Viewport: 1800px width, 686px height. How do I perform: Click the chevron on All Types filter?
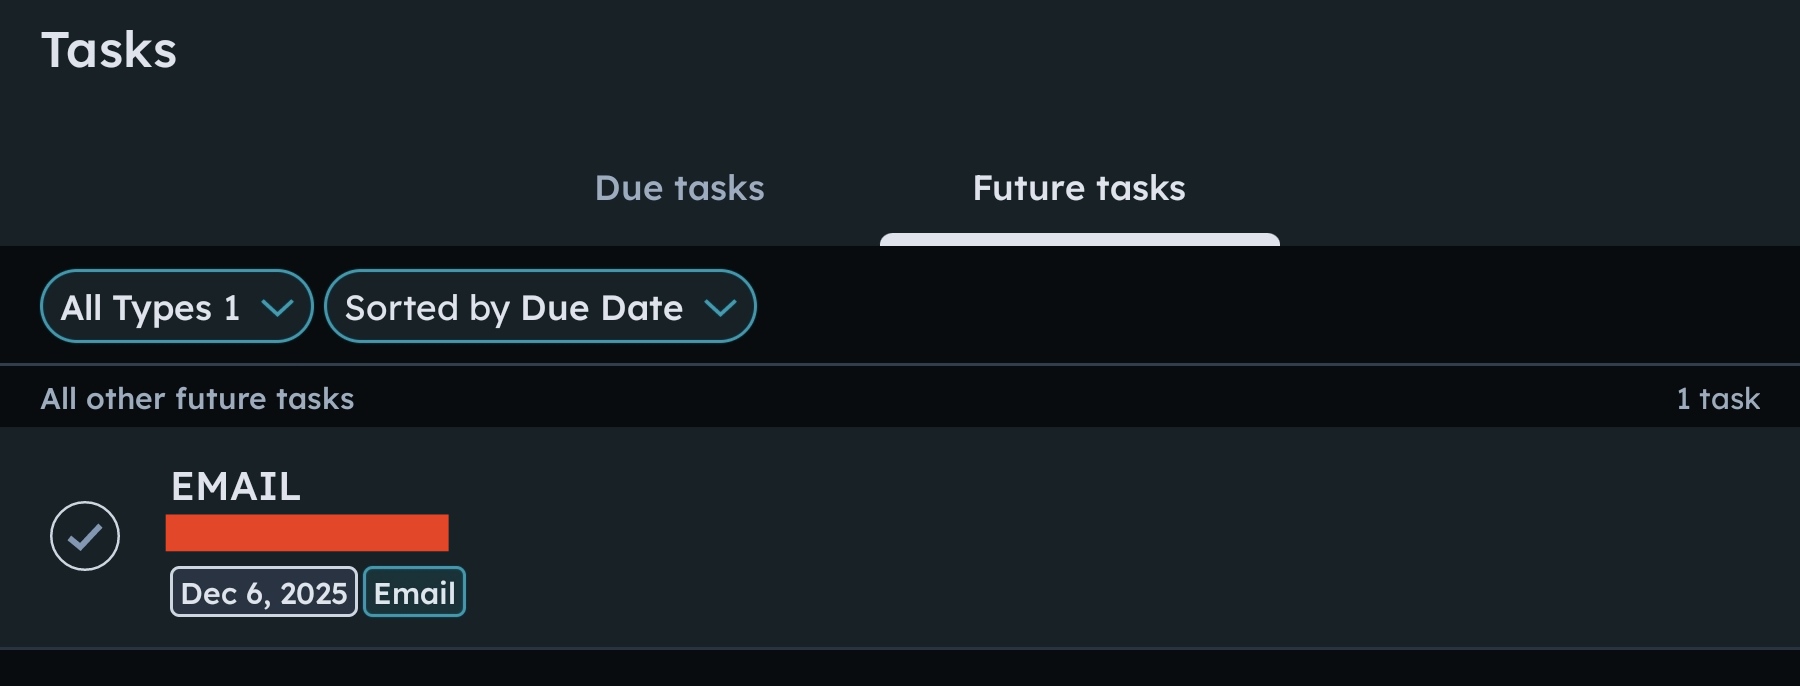[x=277, y=308]
